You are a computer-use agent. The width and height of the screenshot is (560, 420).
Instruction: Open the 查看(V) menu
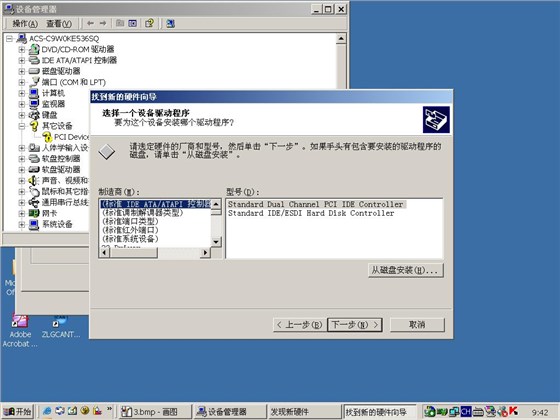(x=59, y=24)
